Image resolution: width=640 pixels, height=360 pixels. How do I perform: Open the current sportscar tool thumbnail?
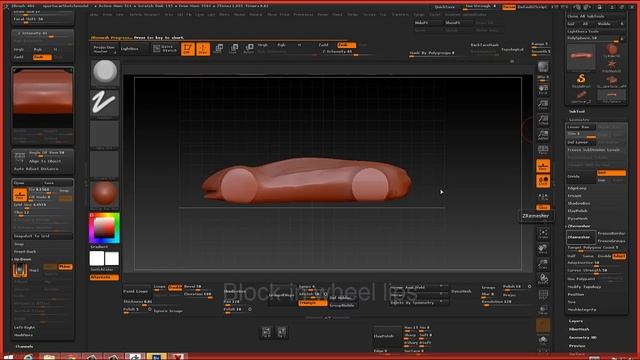pyautogui.click(x=581, y=56)
